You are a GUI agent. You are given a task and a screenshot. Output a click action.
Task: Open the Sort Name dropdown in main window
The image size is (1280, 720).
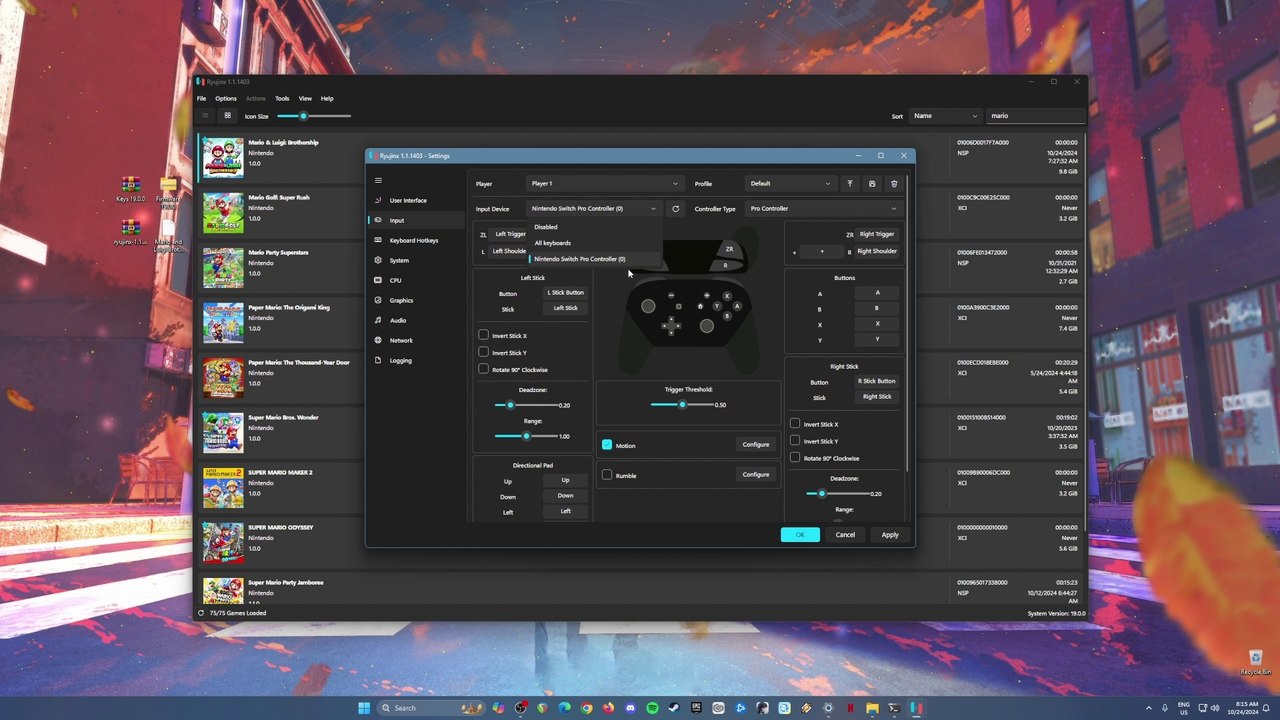point(945,116)
